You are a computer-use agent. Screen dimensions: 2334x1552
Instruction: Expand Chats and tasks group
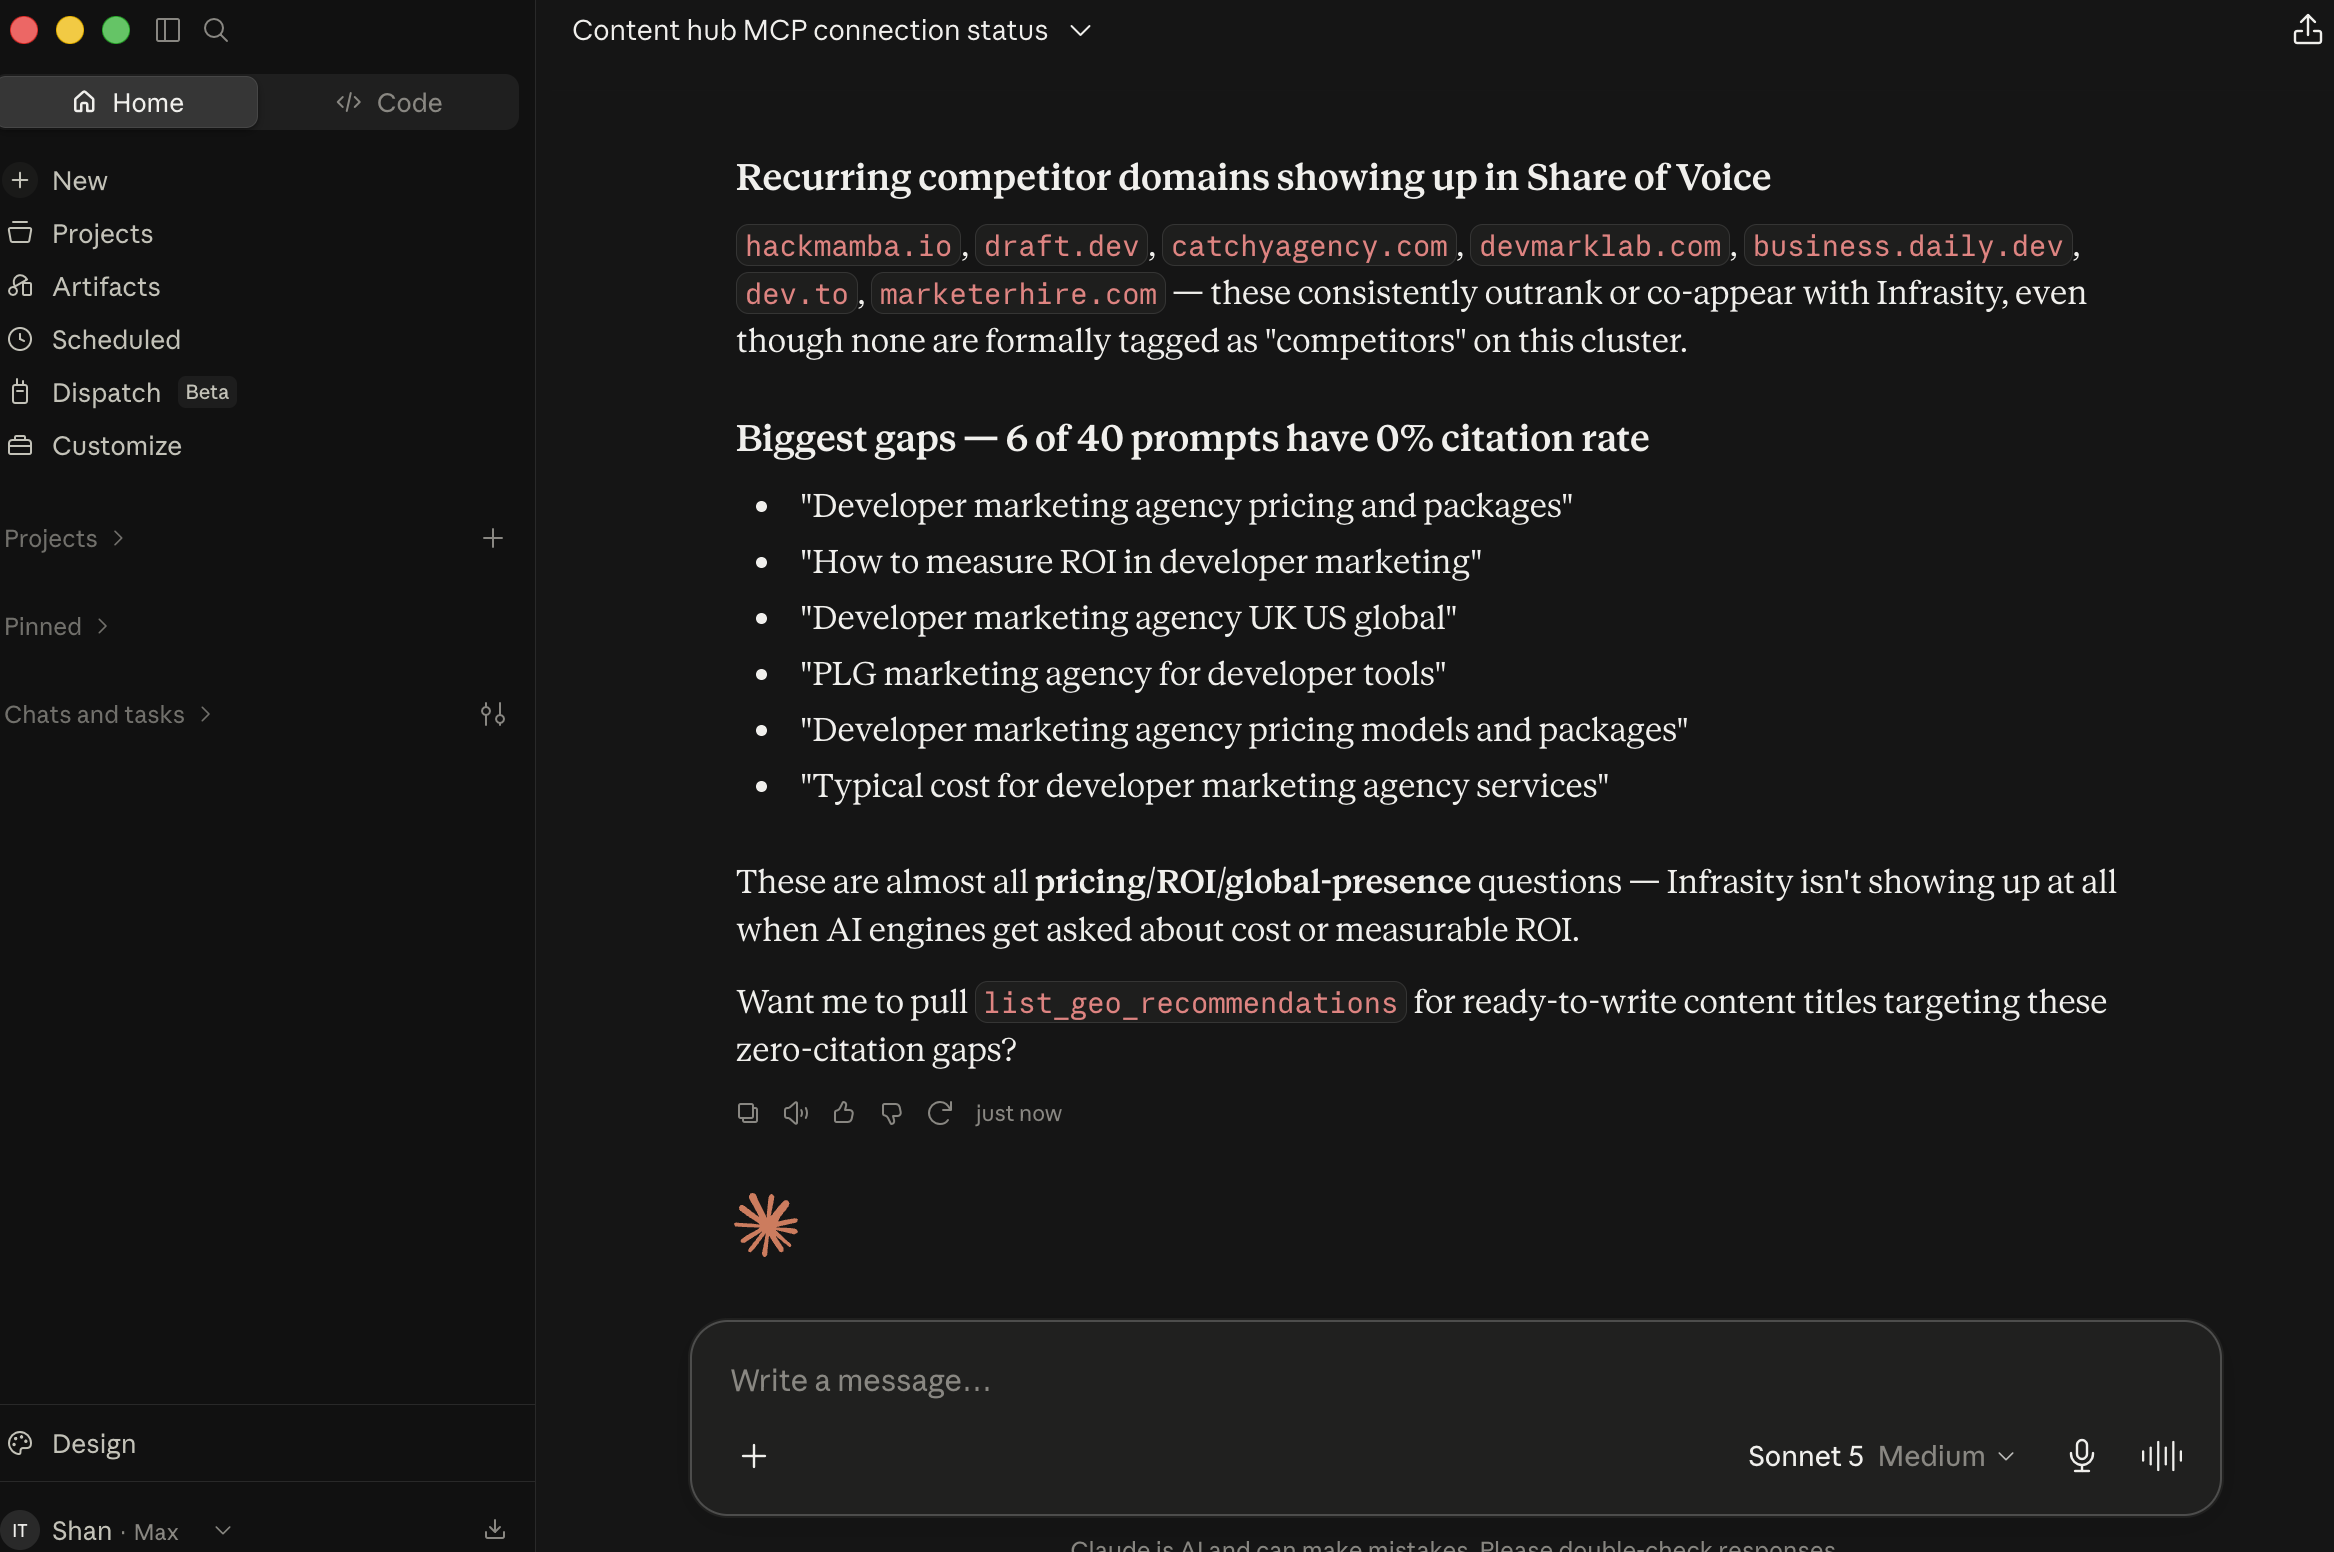[x=108, y=714]
